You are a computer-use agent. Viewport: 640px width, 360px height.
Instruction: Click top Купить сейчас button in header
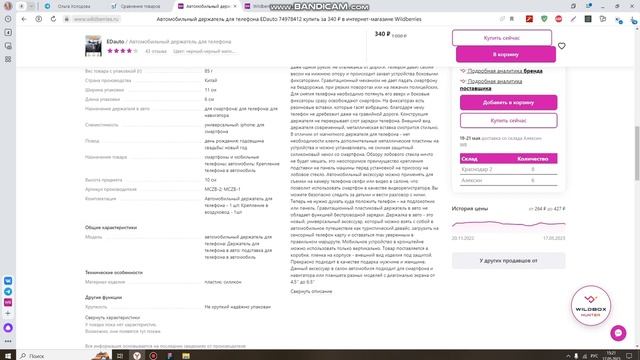click(502, 38)
